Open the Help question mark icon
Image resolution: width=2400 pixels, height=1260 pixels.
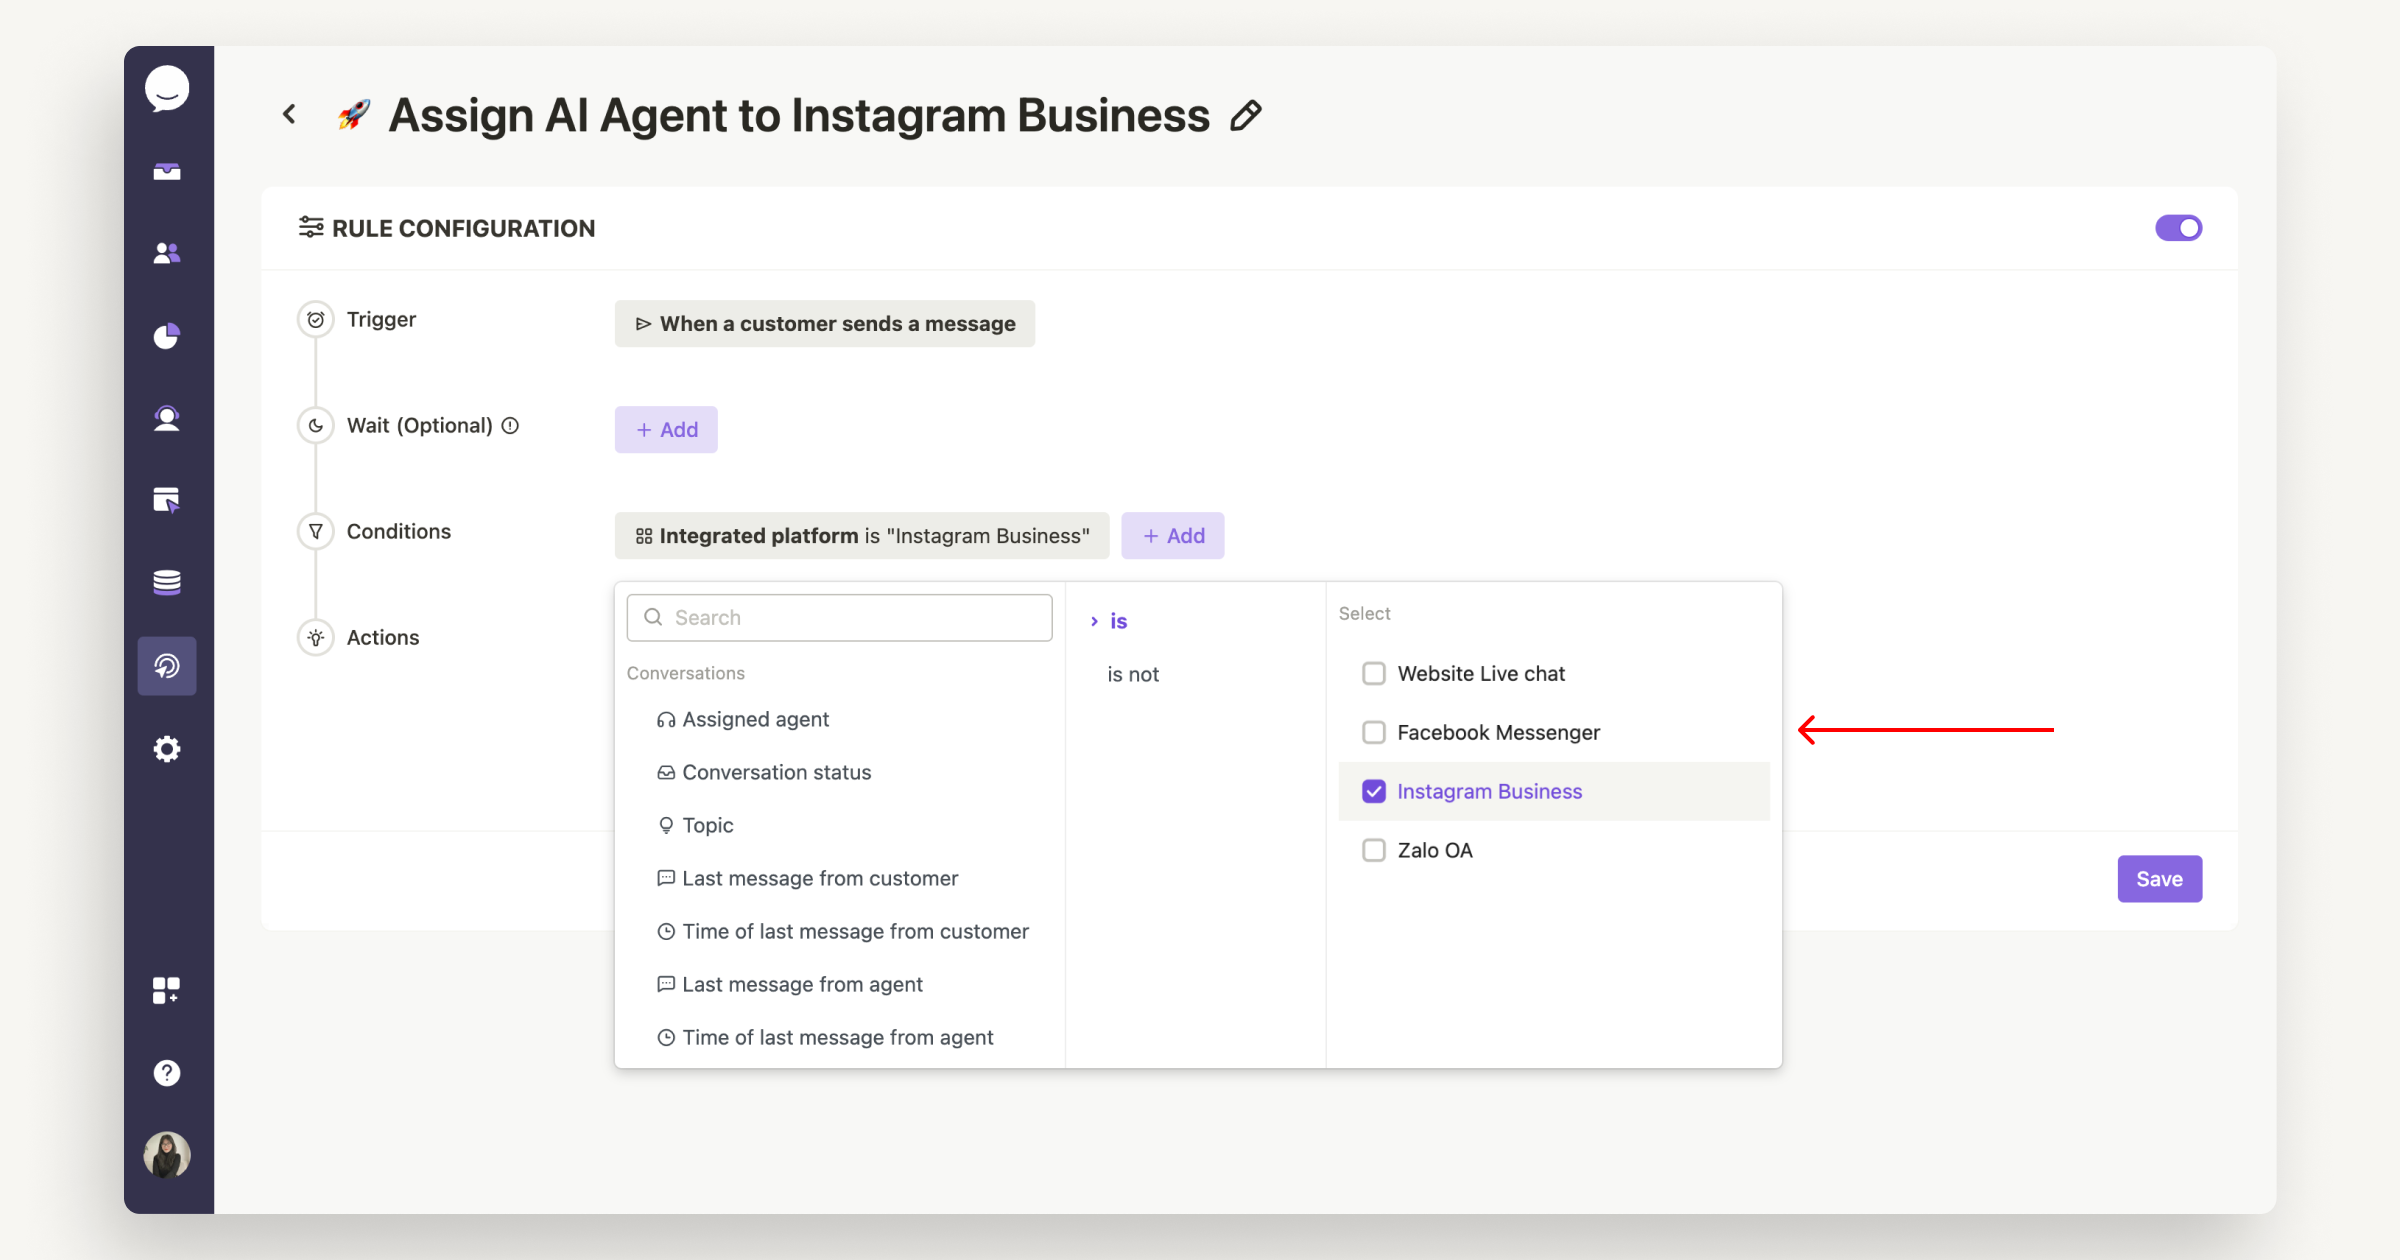coord(167,1072)
